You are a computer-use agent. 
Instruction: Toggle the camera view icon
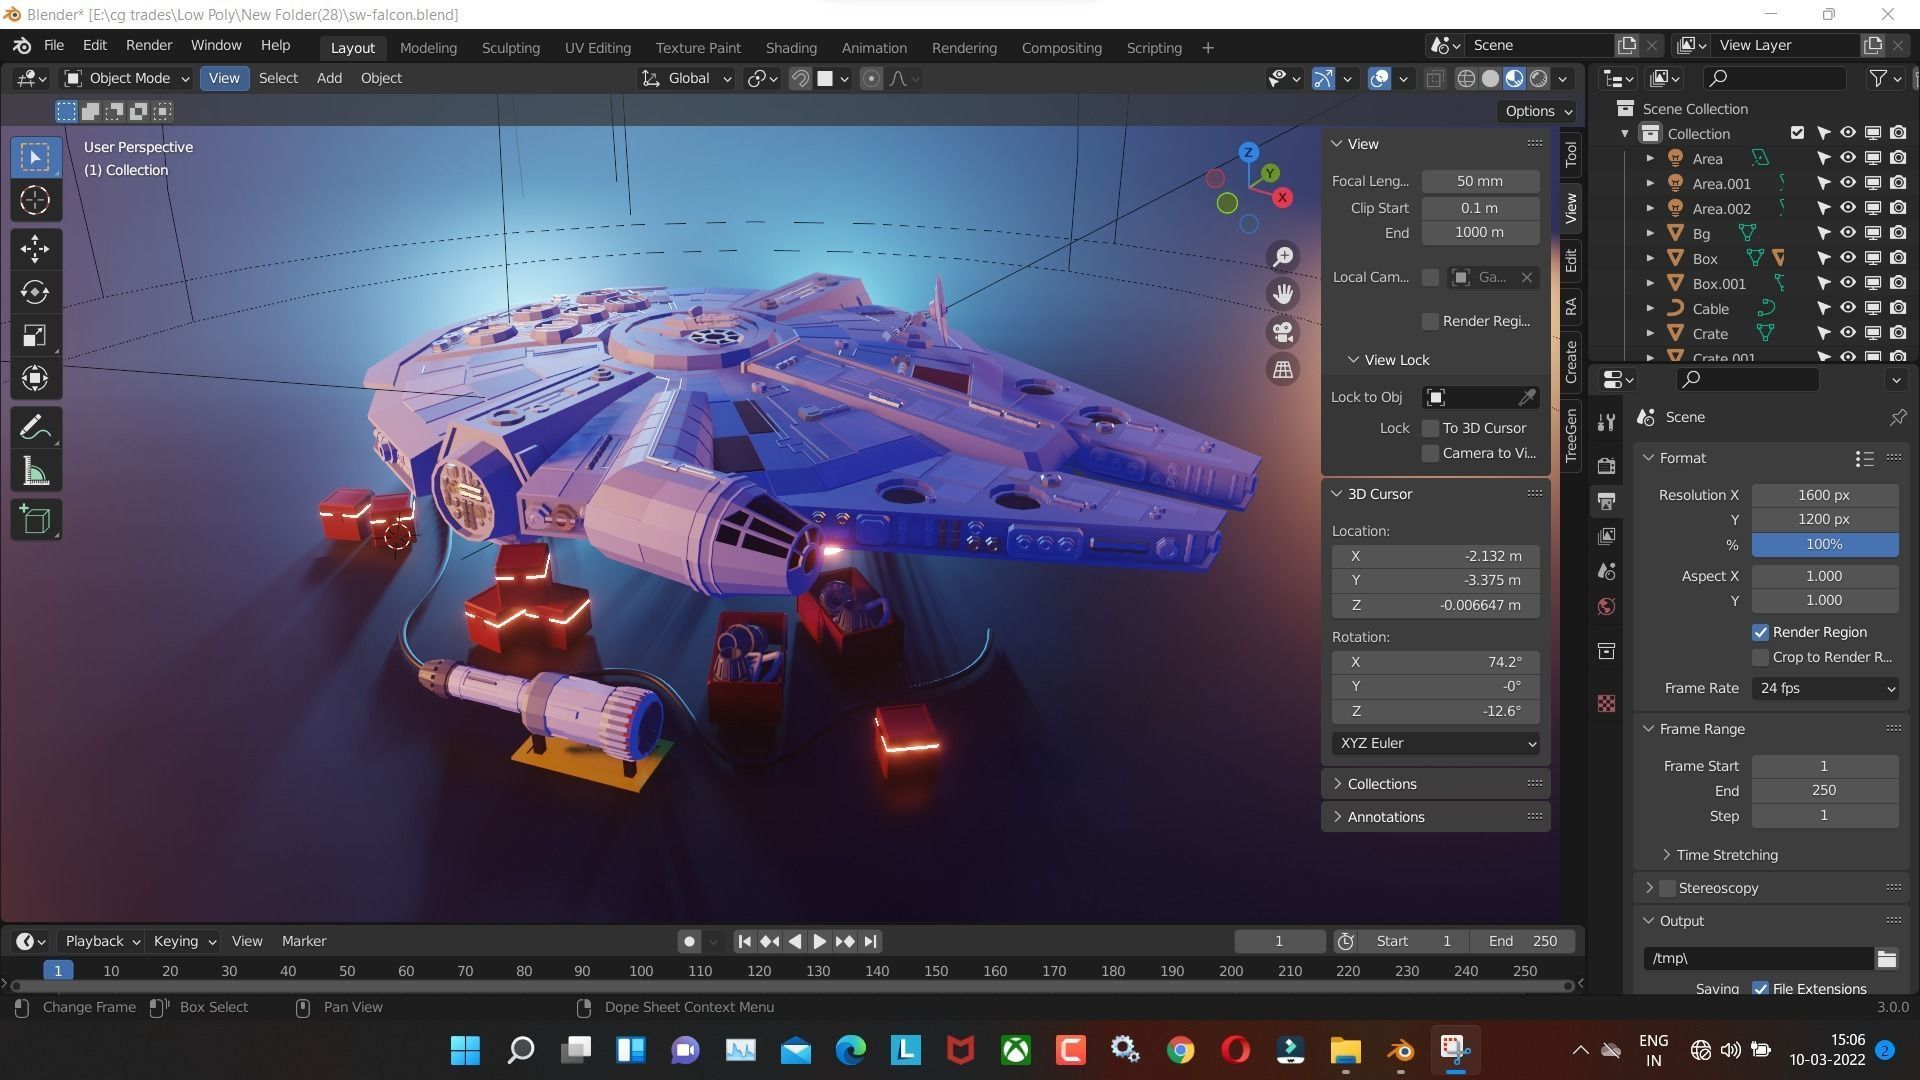click(x=1283, y=332)
